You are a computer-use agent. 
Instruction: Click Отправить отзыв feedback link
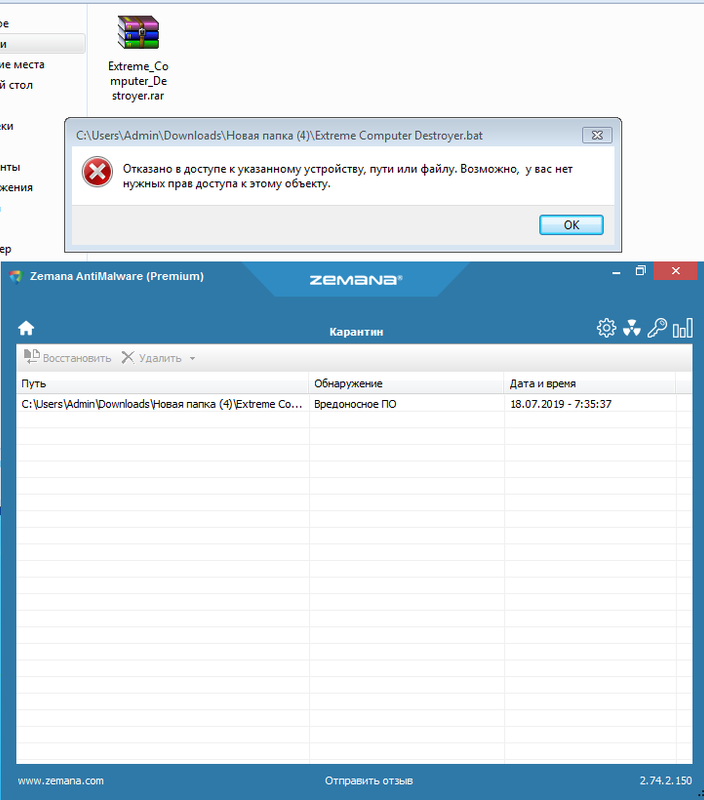coord(369,781)
